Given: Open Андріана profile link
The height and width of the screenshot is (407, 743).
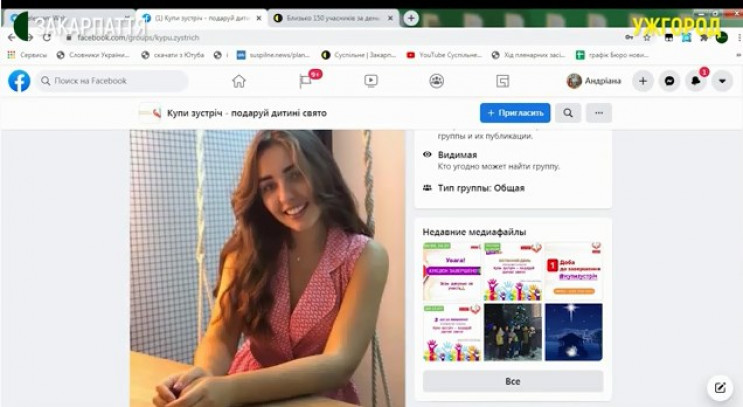Looking at the screenshot, I should pos(594,81).
